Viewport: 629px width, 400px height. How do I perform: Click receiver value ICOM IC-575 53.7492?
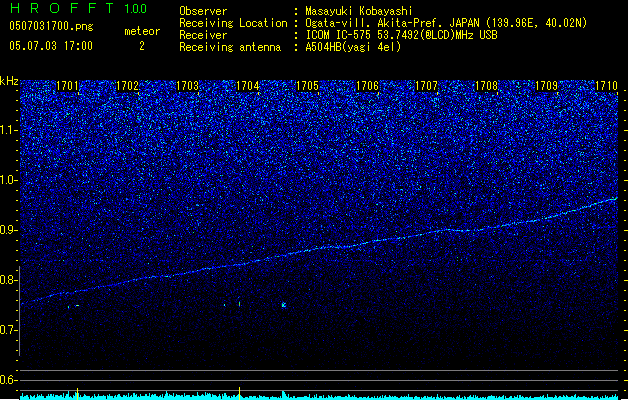click(x=401, y=35)
